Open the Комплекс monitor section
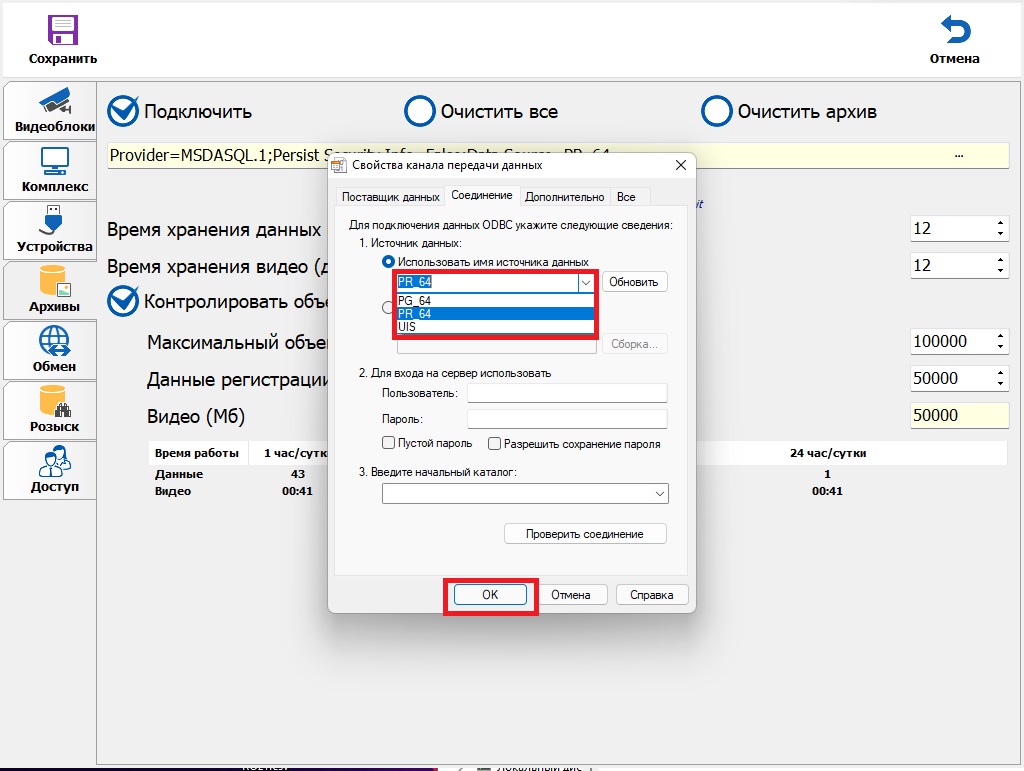This screenshot has width=1024, height=771. 53,170
